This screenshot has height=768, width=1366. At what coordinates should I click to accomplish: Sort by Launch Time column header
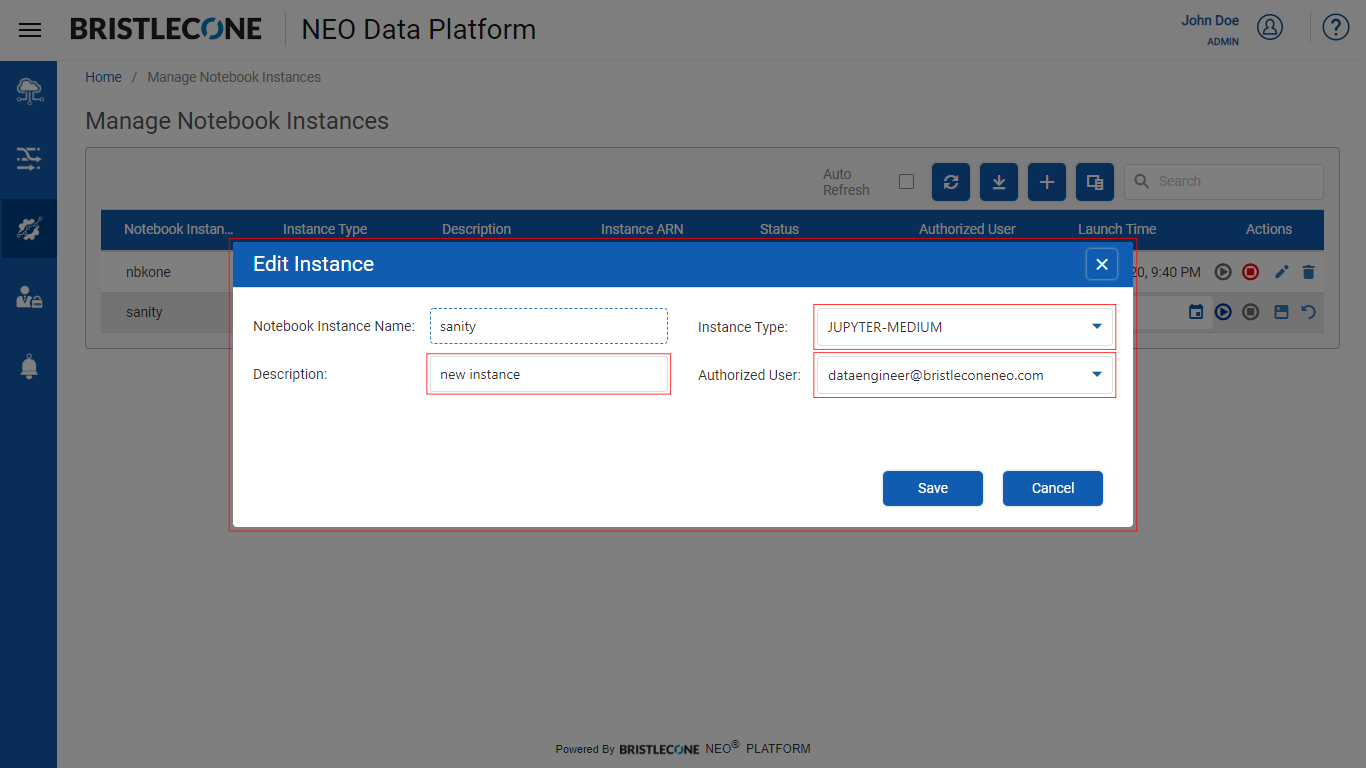tap(1117, 229)
